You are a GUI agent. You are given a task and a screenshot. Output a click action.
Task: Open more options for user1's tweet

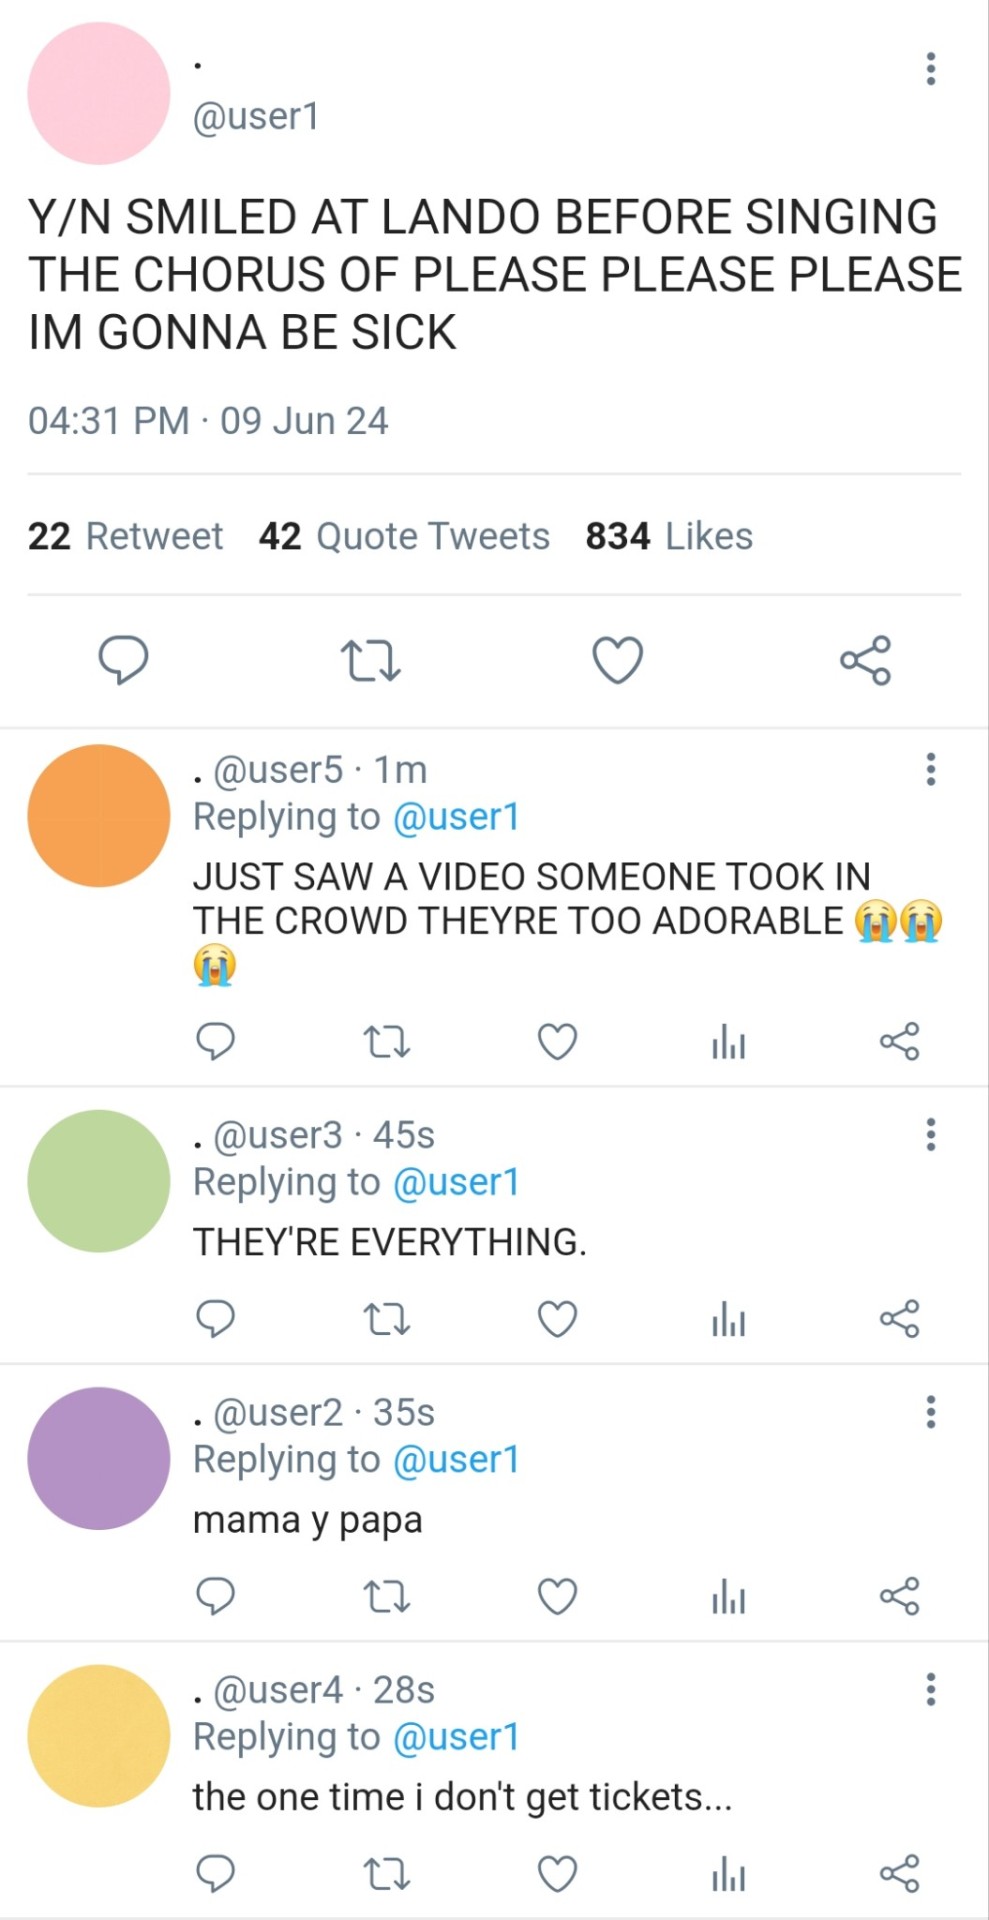click(x=930, y=69)
